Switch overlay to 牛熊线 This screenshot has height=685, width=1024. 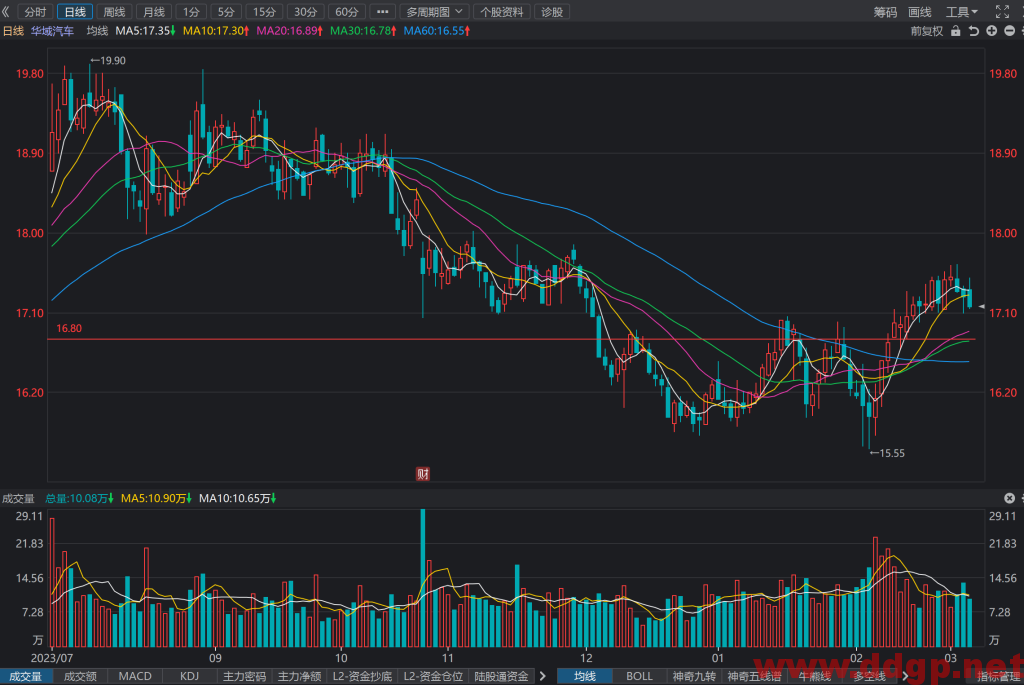(814, 677)
